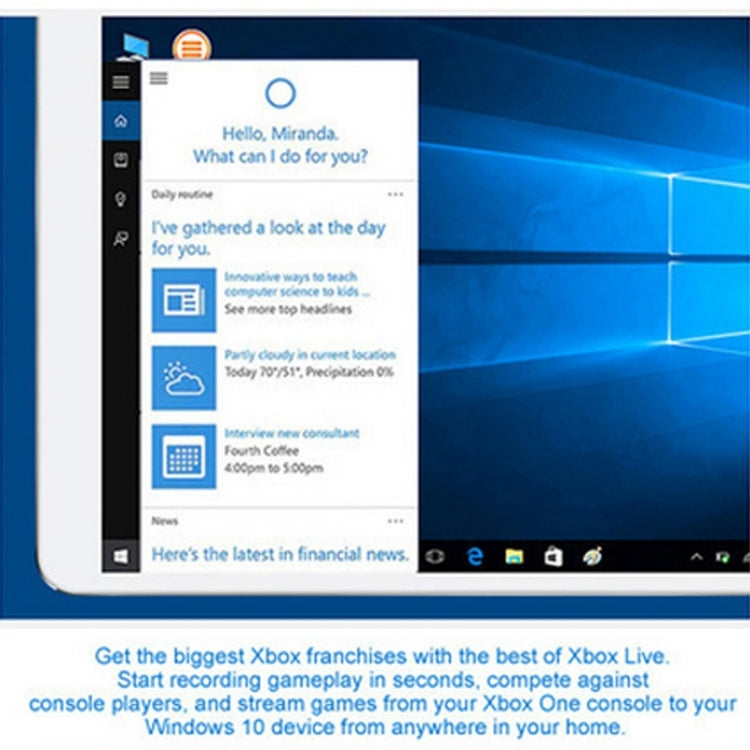Click the 'Fourth Coffee' location text
750x750 pixels.
[262, 451]
